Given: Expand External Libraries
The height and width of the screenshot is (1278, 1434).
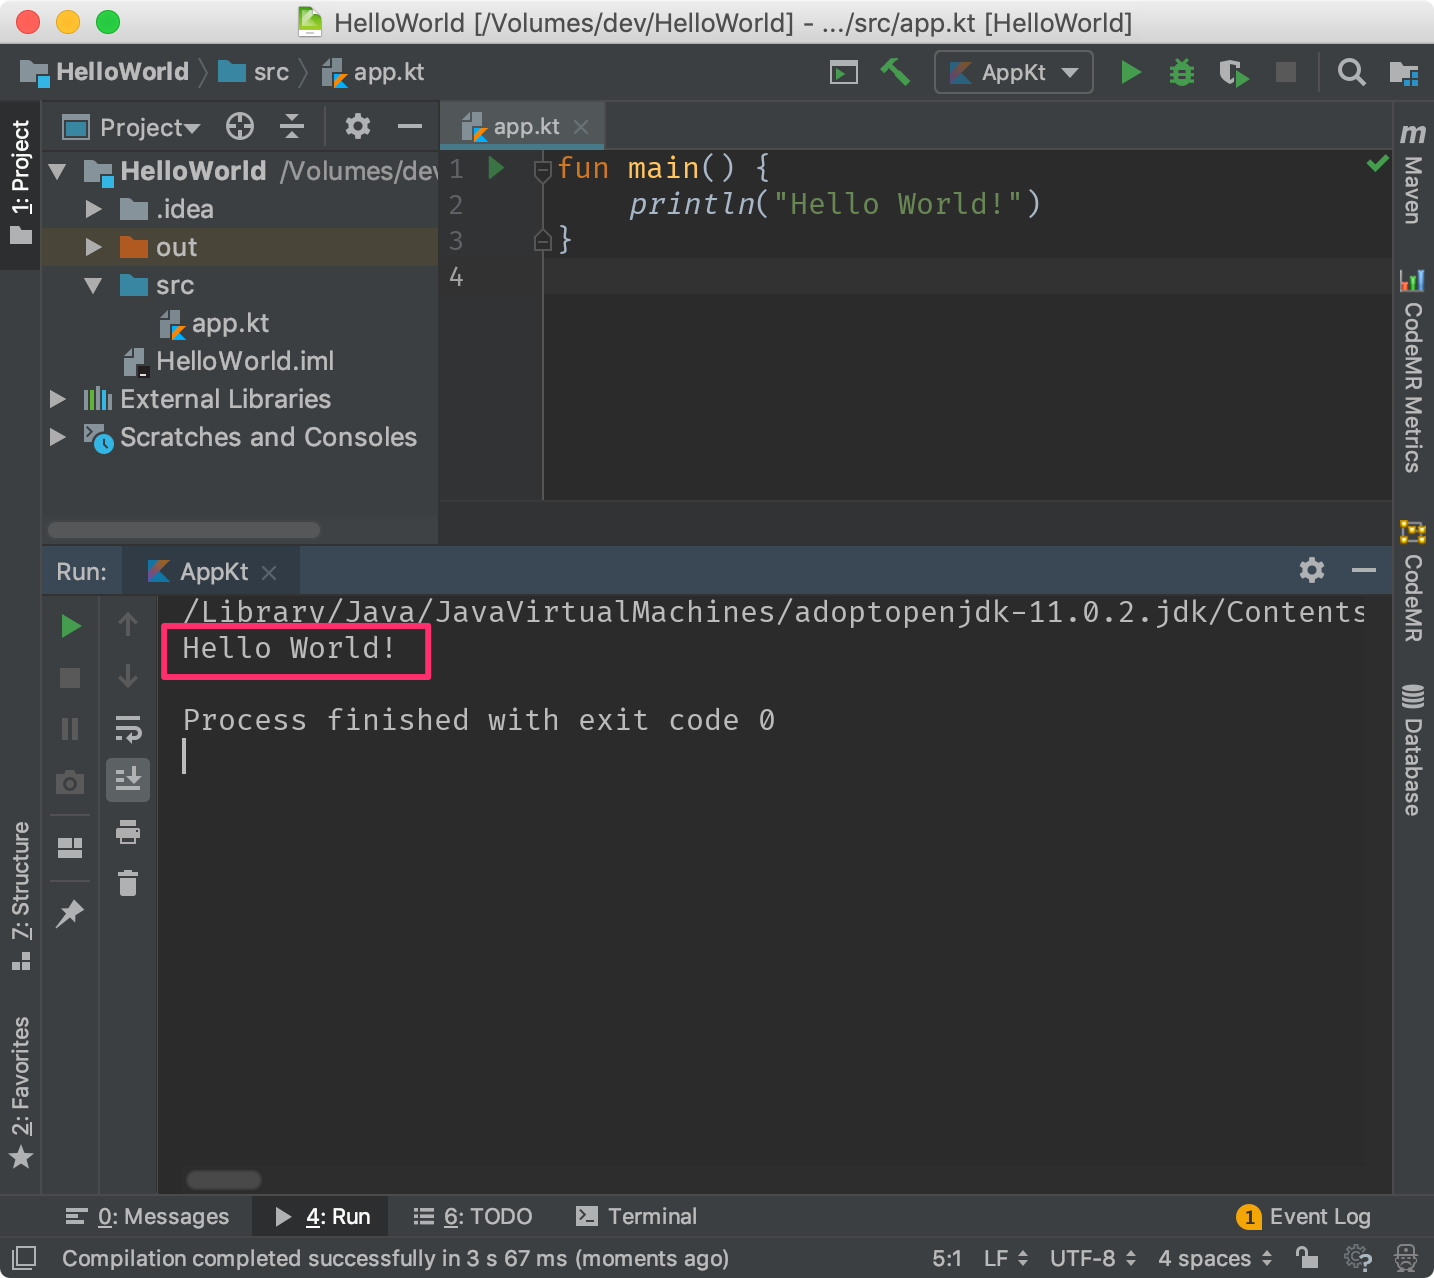Looking at the screenshot, I should 58,399.
